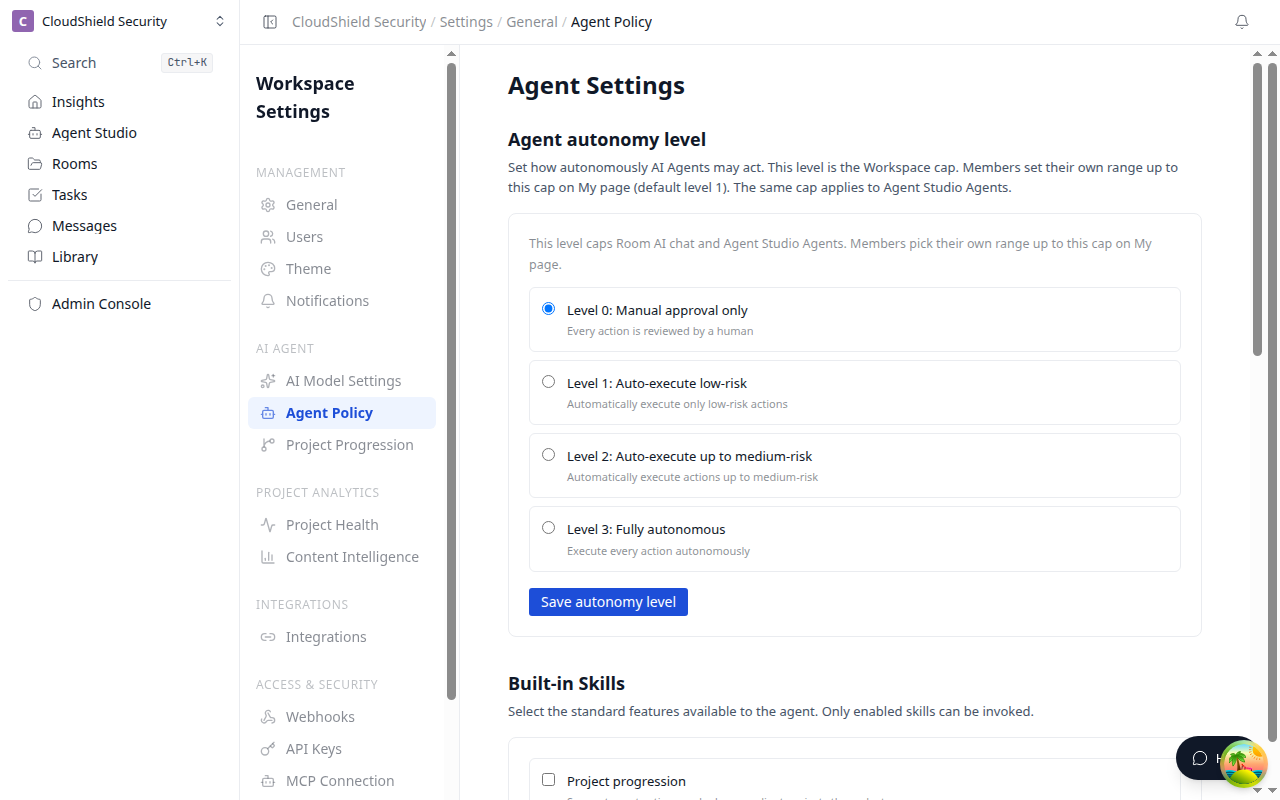This screenshot has width=1280, height=800.
Task: Click the API Keys key icon
Action: [x=268, y=749]
